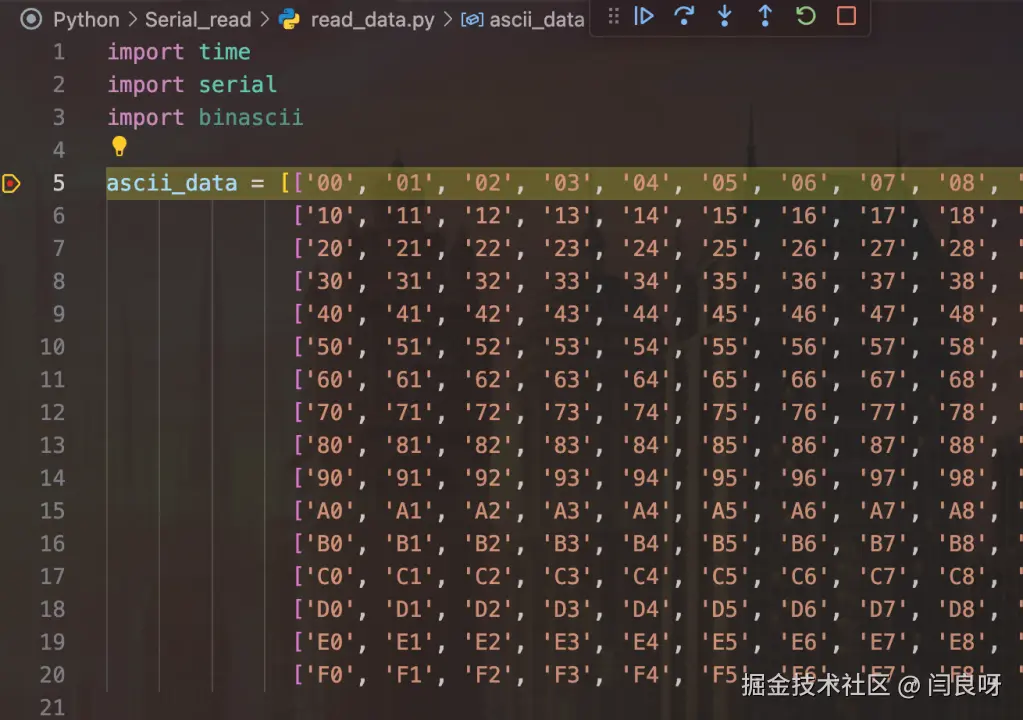Viewport: 1023px width, 720px height.
Task: Click the 'C7' string on line 17
Action: pyautogui.click(x=883, y=577)
